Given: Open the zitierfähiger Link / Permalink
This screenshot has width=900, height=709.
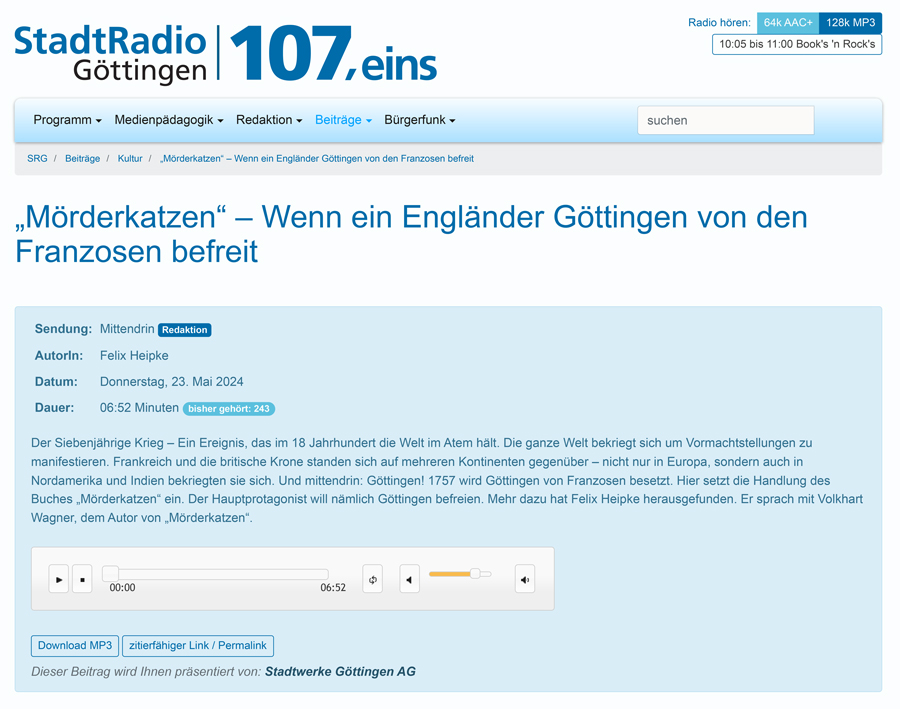Looking at the screenshot, I should [198, 646].
